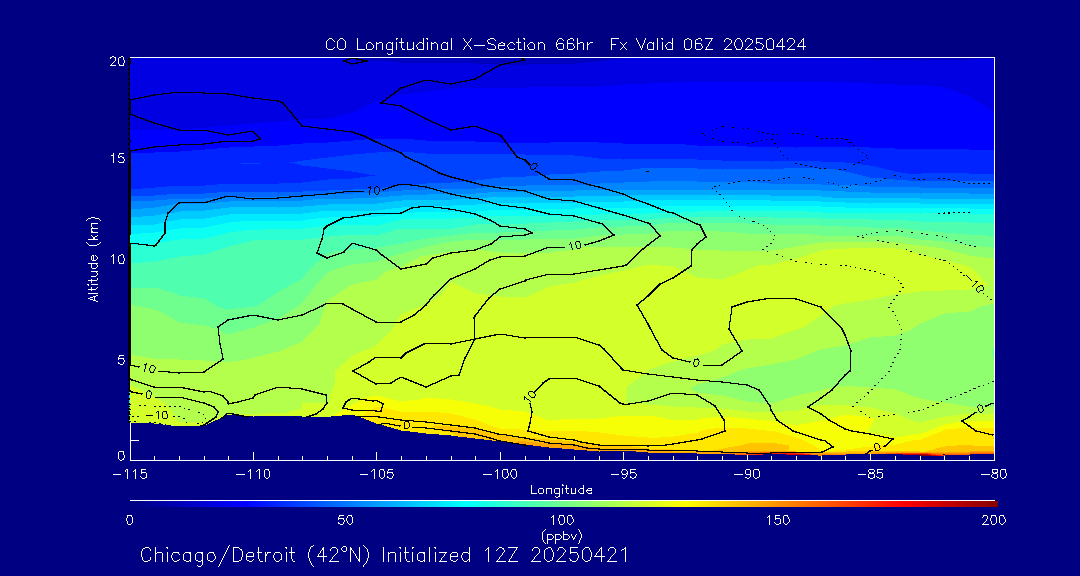1080x576 pixels.
Task: Select the longitude tick label "-85"
Action: pyautogui.click(x=870, y=475)
